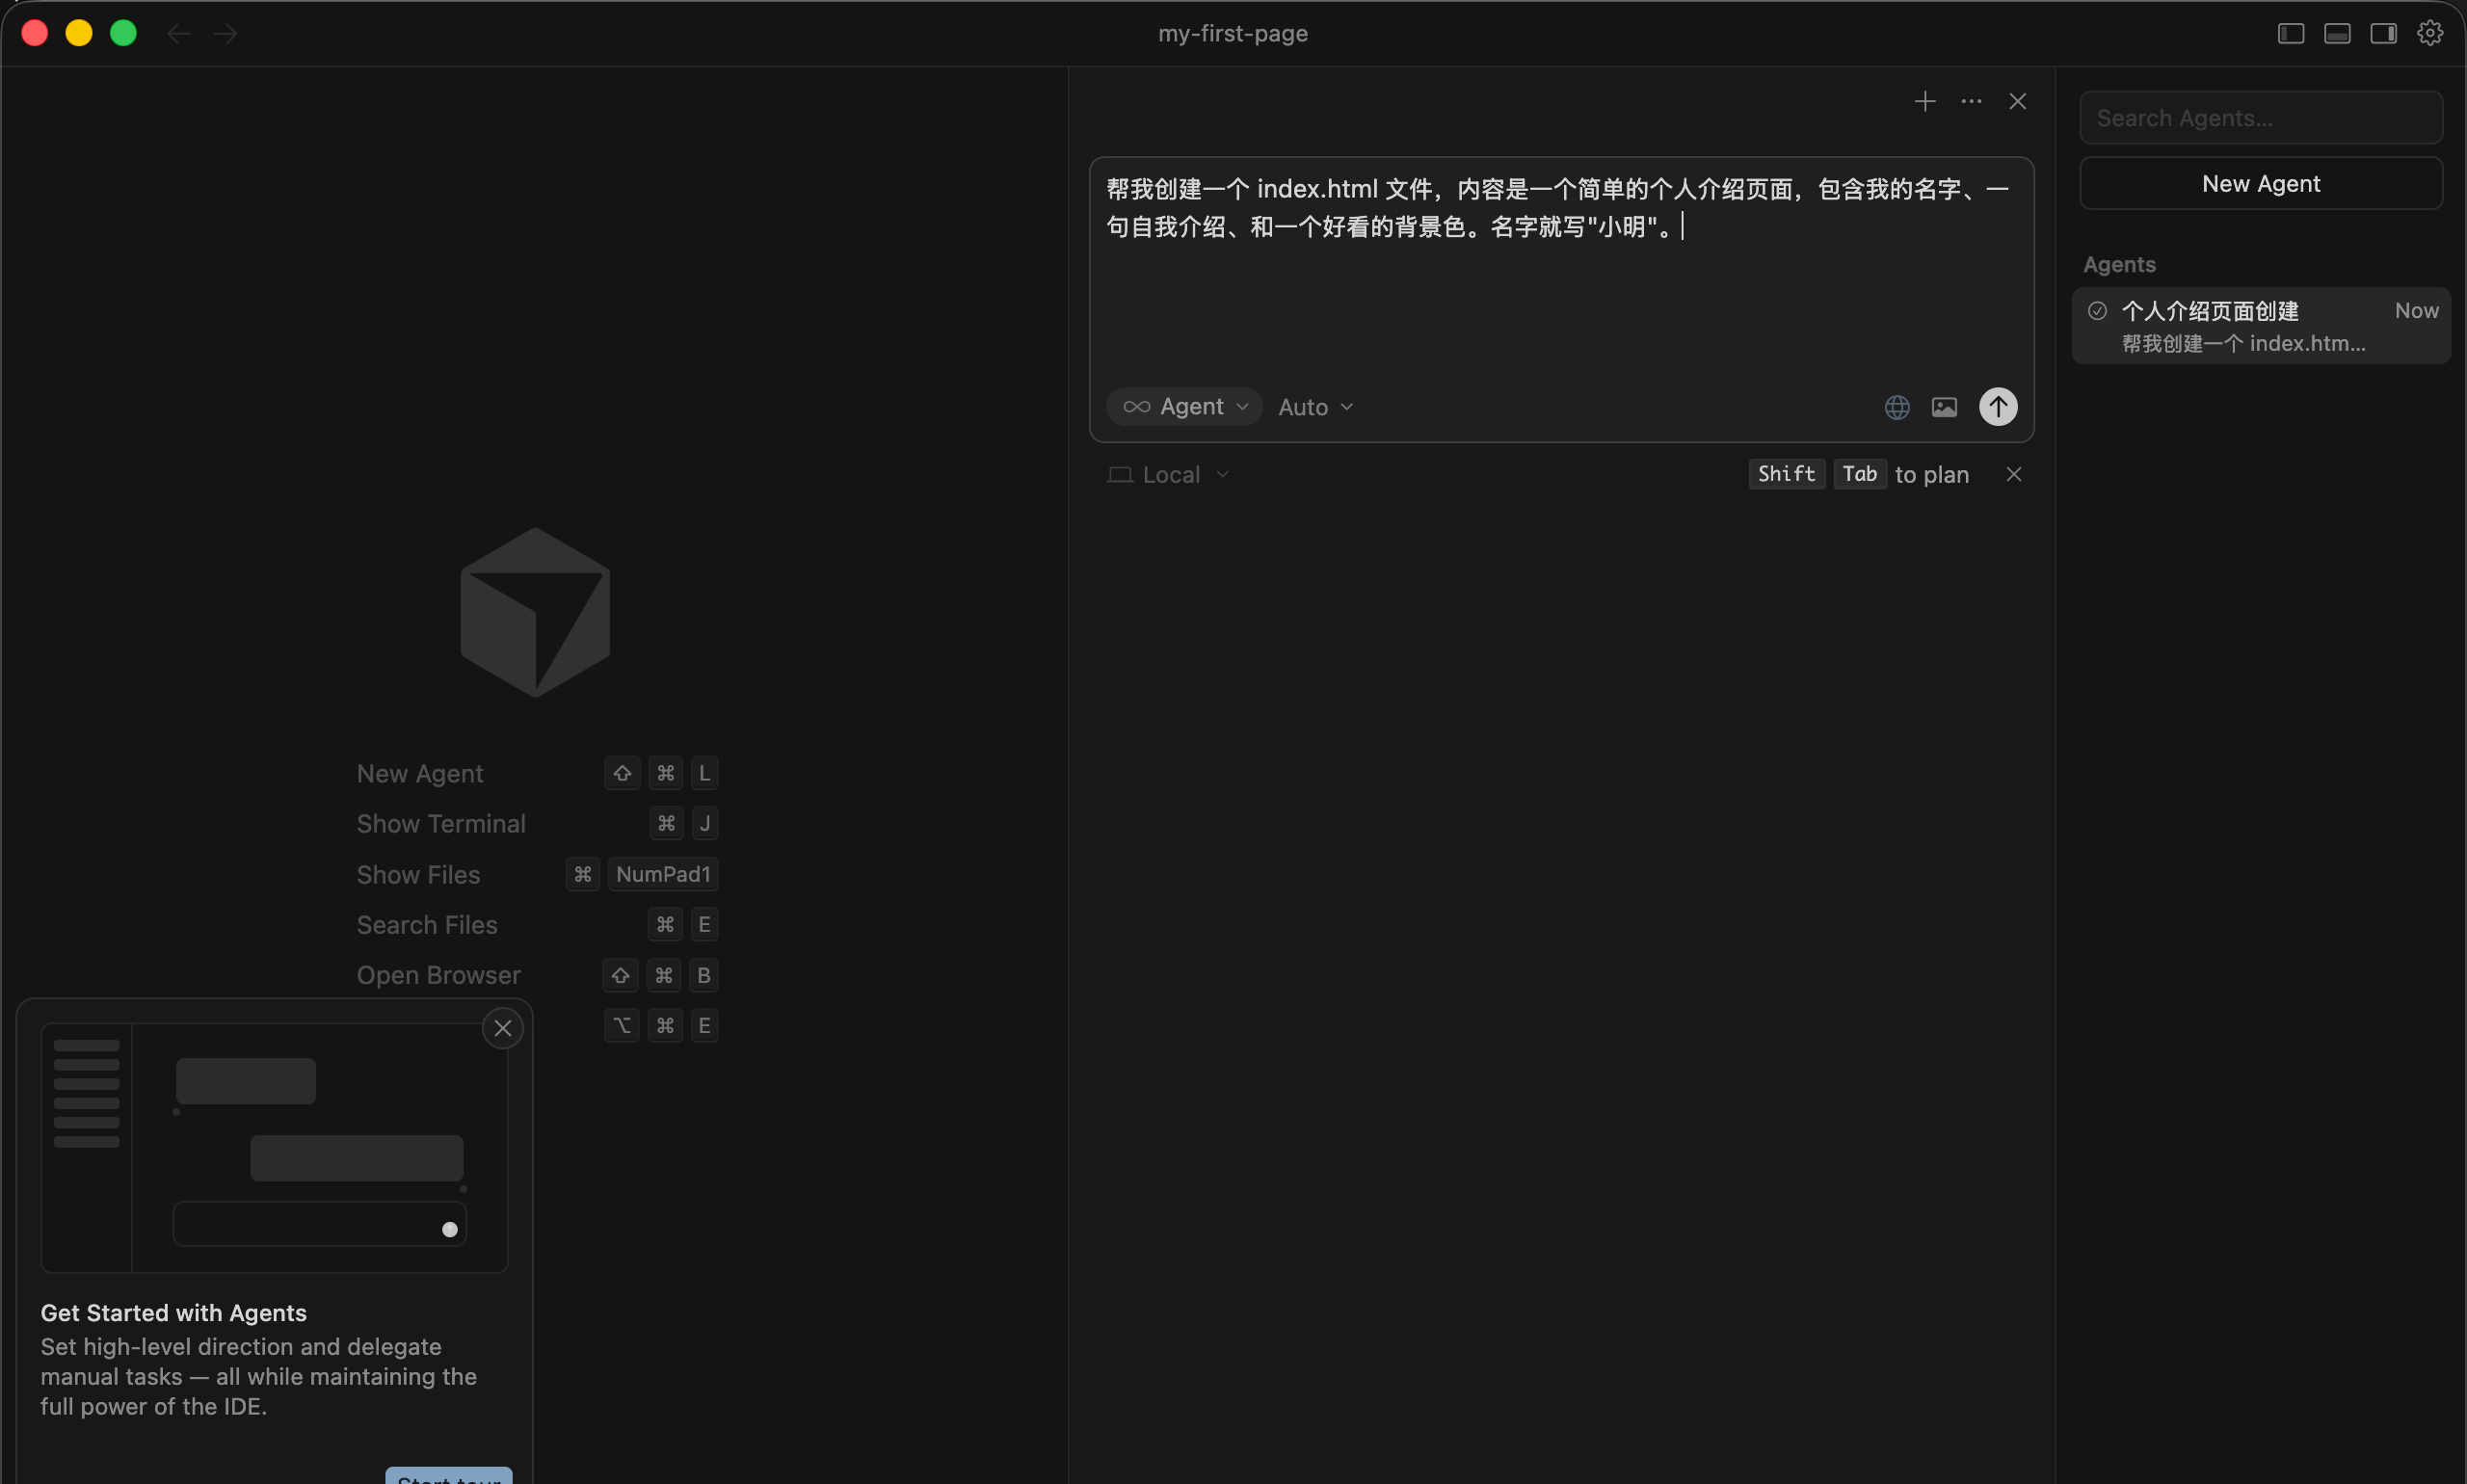
Task: Click the New Agent button
Action: pos(2260,183)
